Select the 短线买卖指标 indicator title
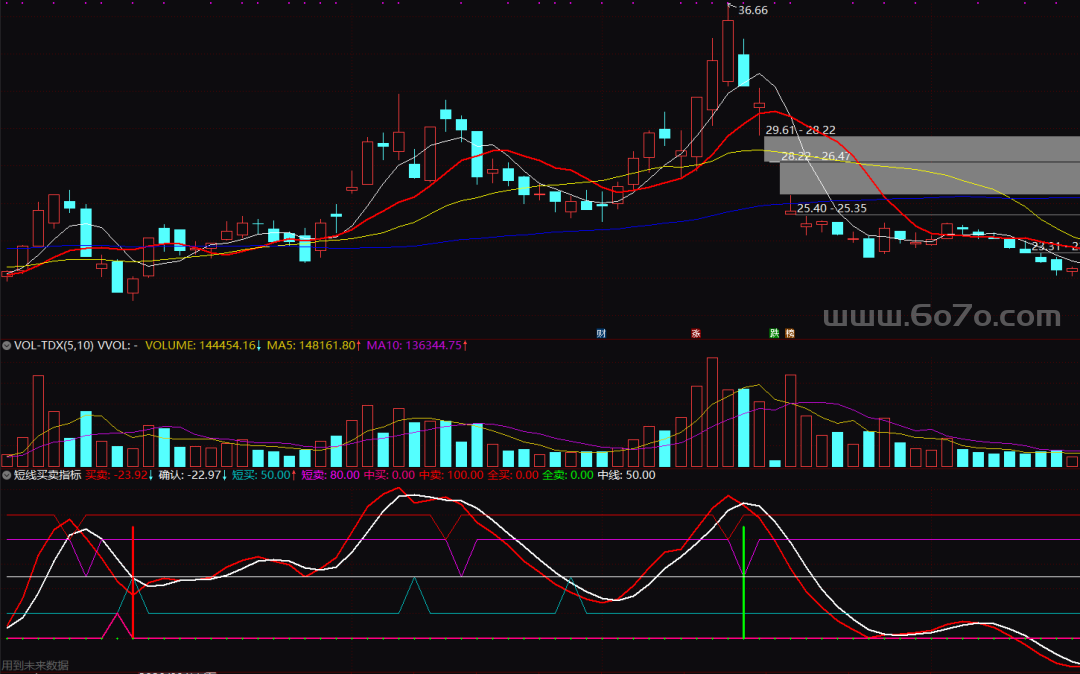 pyautogui.click(x=47, y=476)
